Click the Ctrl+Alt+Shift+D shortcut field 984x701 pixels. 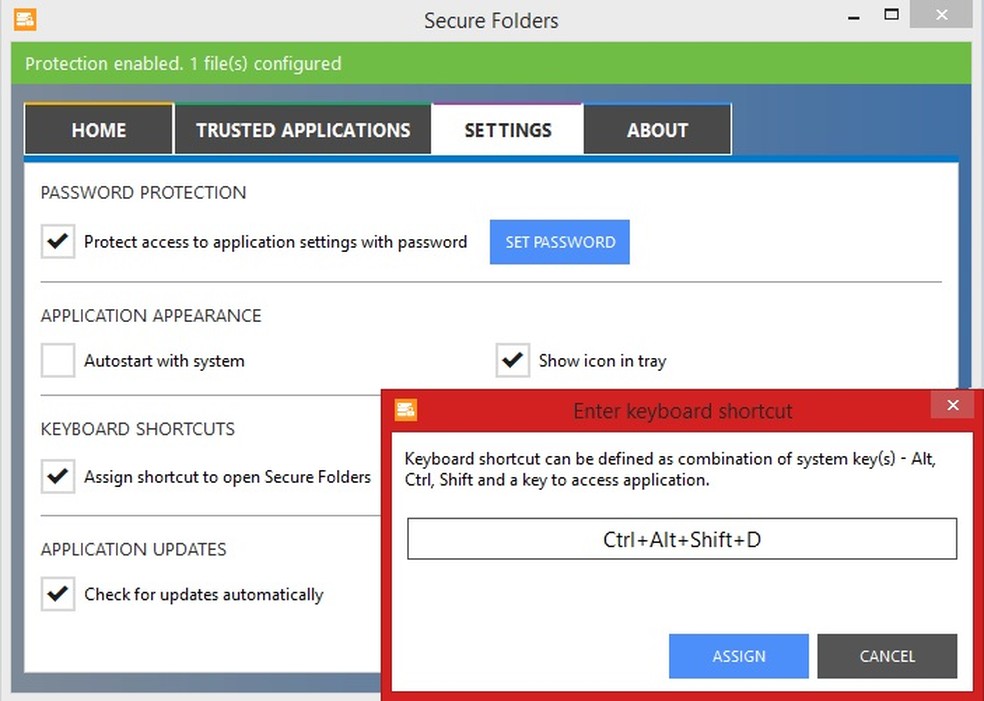click(682, 539)
